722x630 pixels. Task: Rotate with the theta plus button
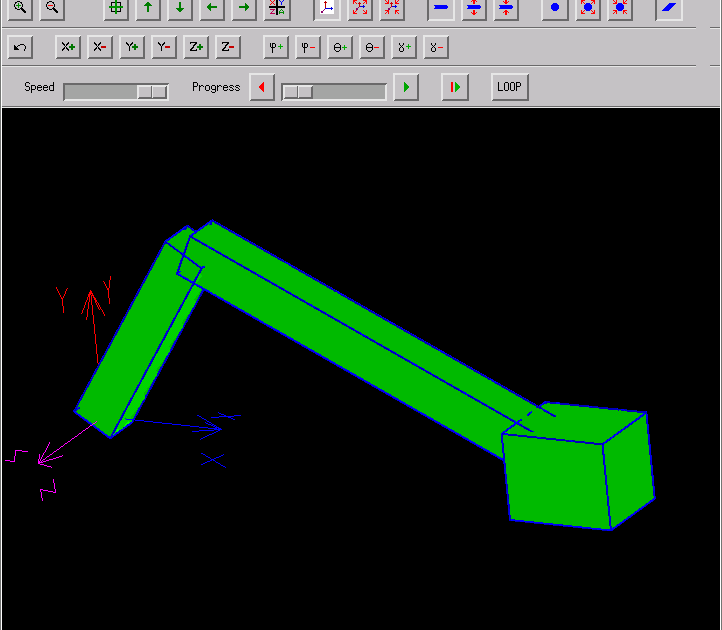pyautogui.click(x=340, y=47)
